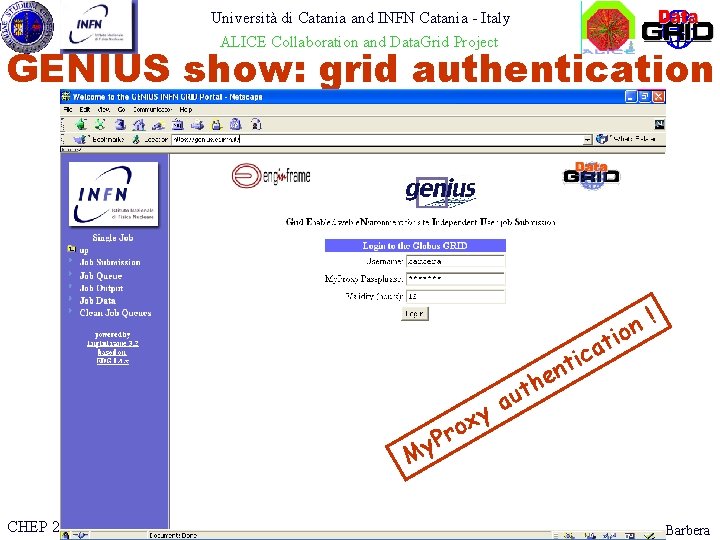The image size is (720, 540).
Task: Click the Search icon in Netscape toolbar
Action: 158,124
